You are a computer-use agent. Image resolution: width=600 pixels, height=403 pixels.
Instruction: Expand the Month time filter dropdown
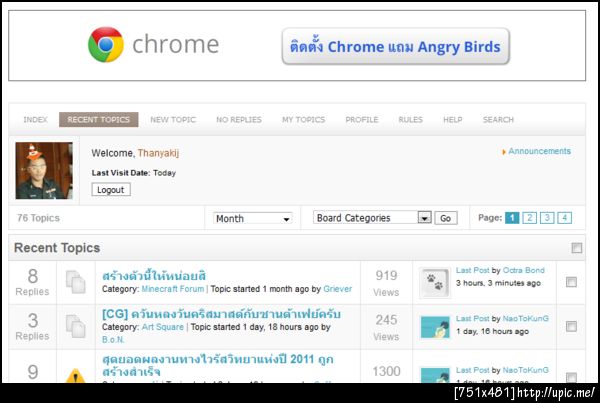point(253,219)
